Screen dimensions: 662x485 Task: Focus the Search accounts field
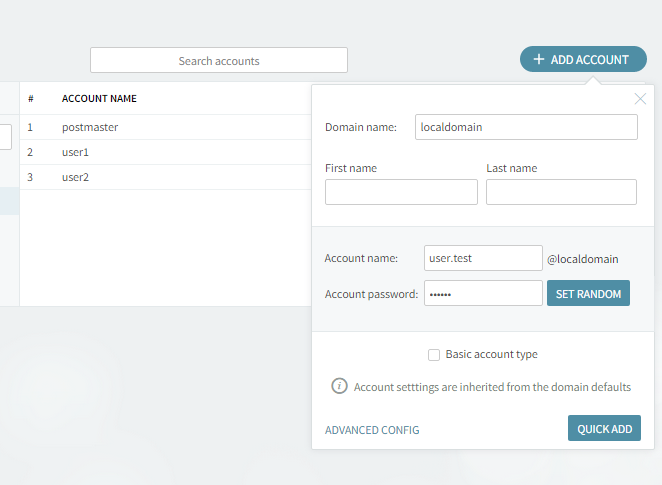219,61
